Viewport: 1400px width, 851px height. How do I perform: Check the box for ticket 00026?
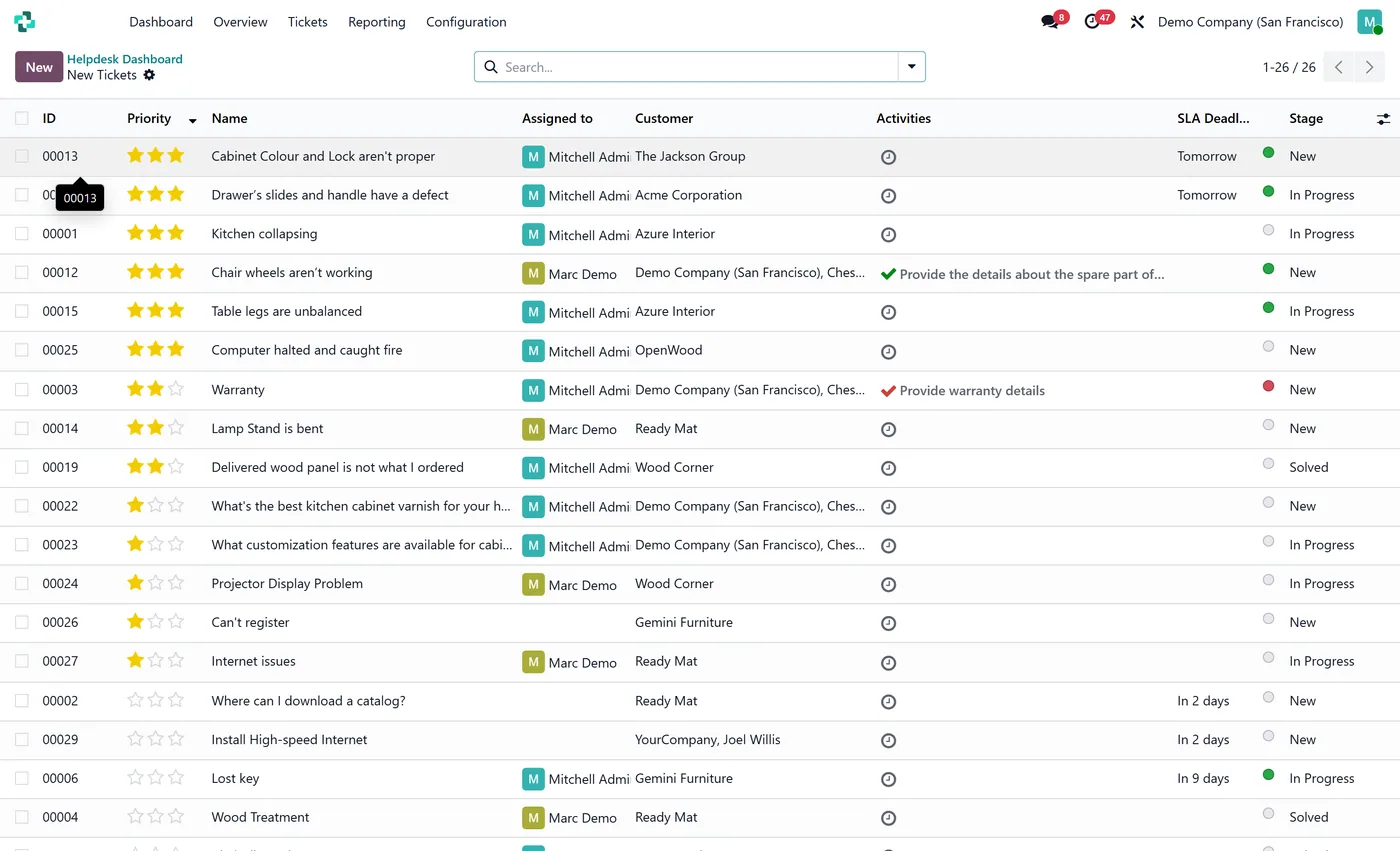point(22,622)
